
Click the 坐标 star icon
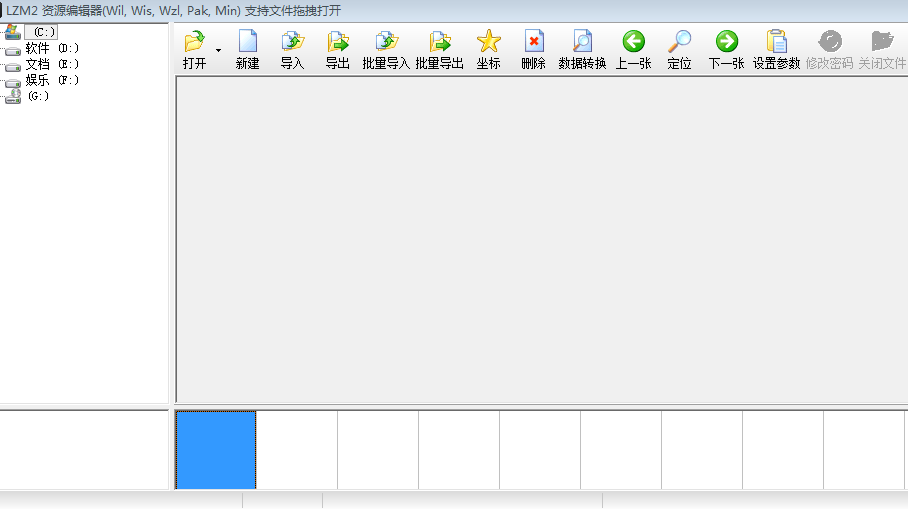[x=488, y=42]
